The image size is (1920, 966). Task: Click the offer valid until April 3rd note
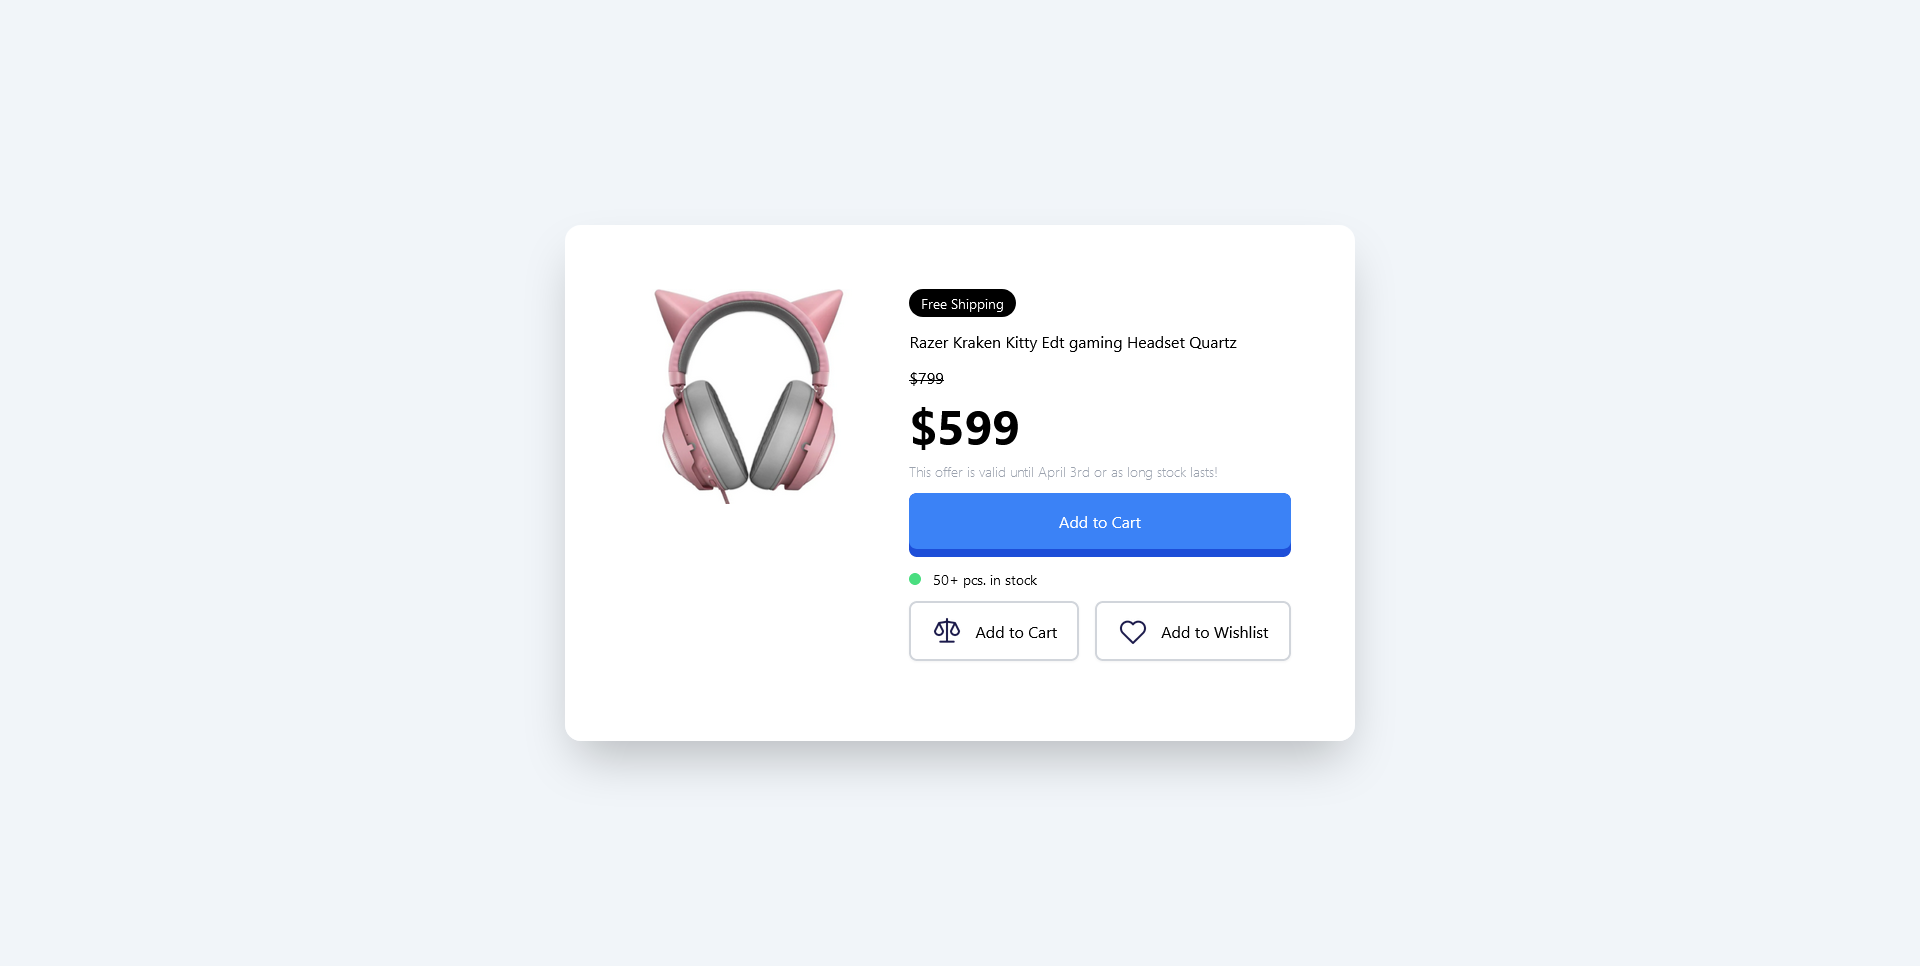coord(1063,472)
